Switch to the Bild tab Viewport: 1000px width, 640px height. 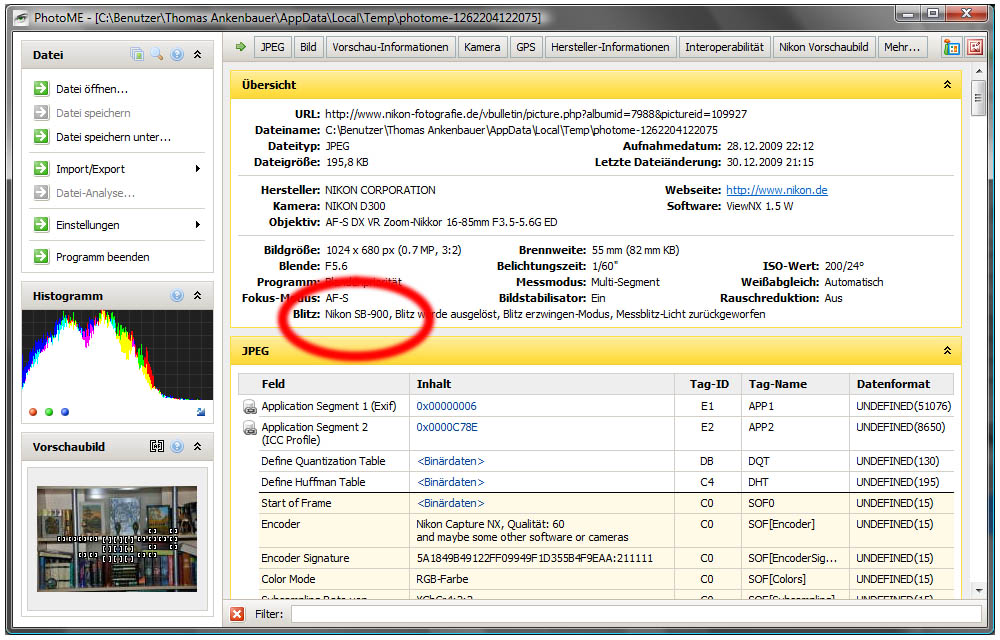click(x=308, y=47)
